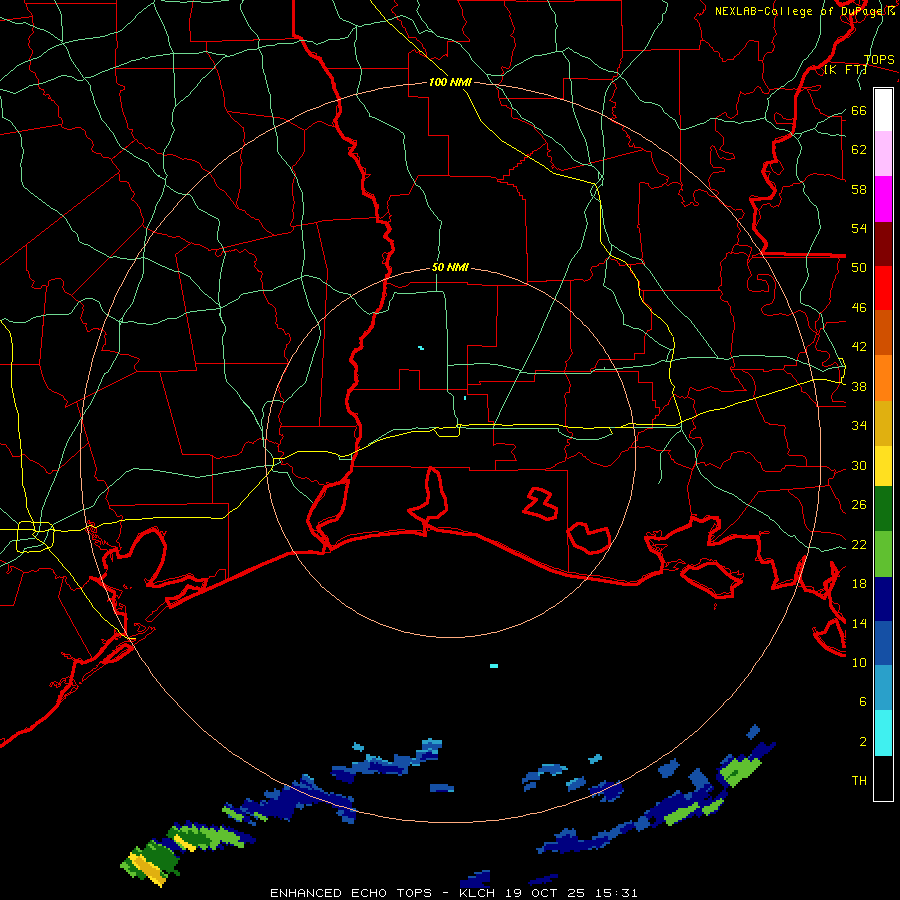This screenshot has height=900, width=900.
Task: Select the '46' legend value
Action: 859,307
